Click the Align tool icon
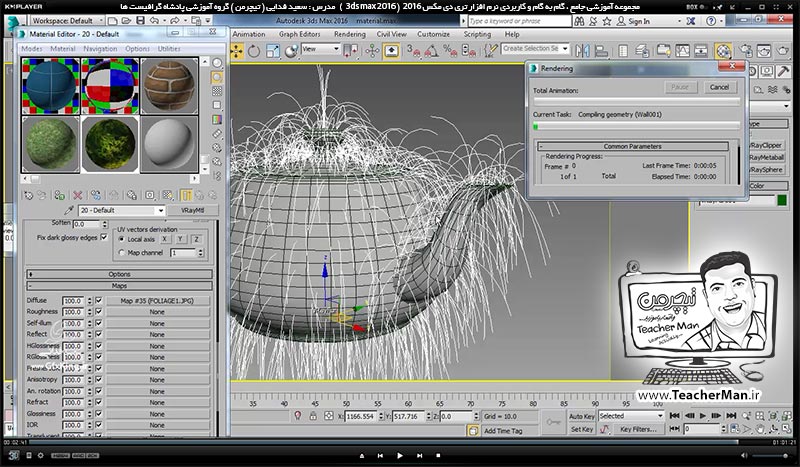This screenshot has width=800, height=467. click(x=602, y=51)
